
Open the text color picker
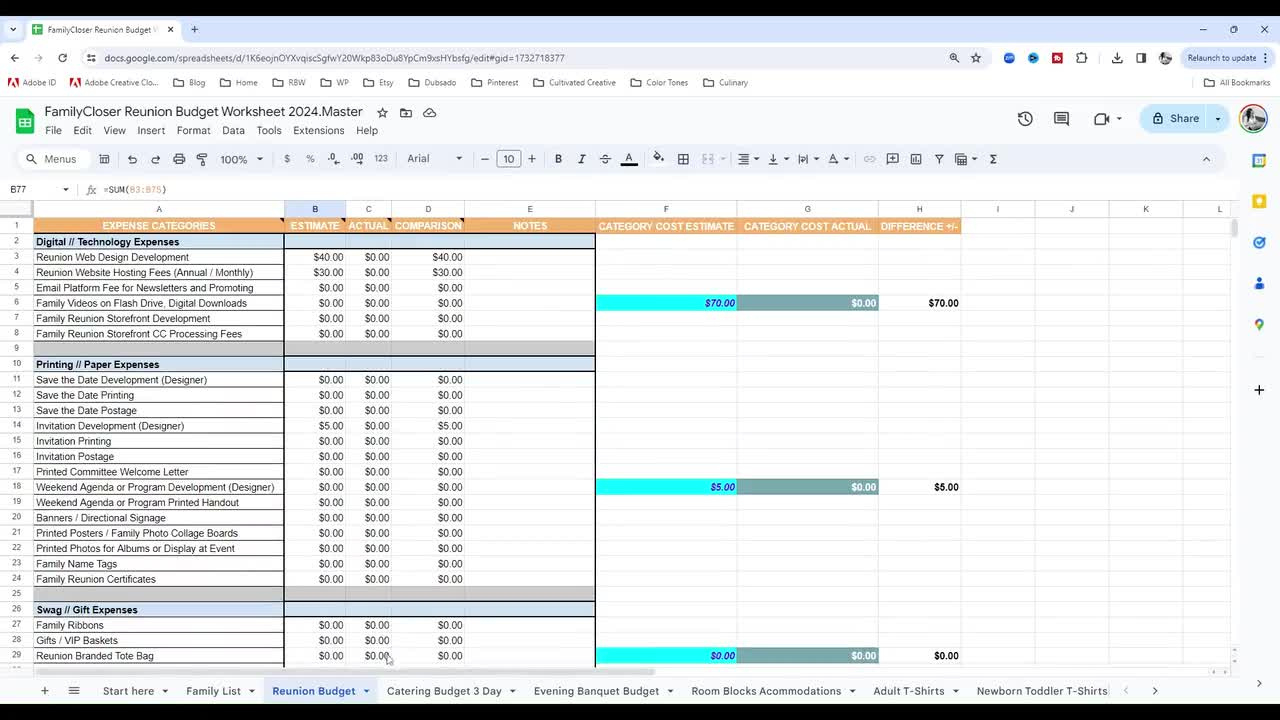[x=628, y=158]
